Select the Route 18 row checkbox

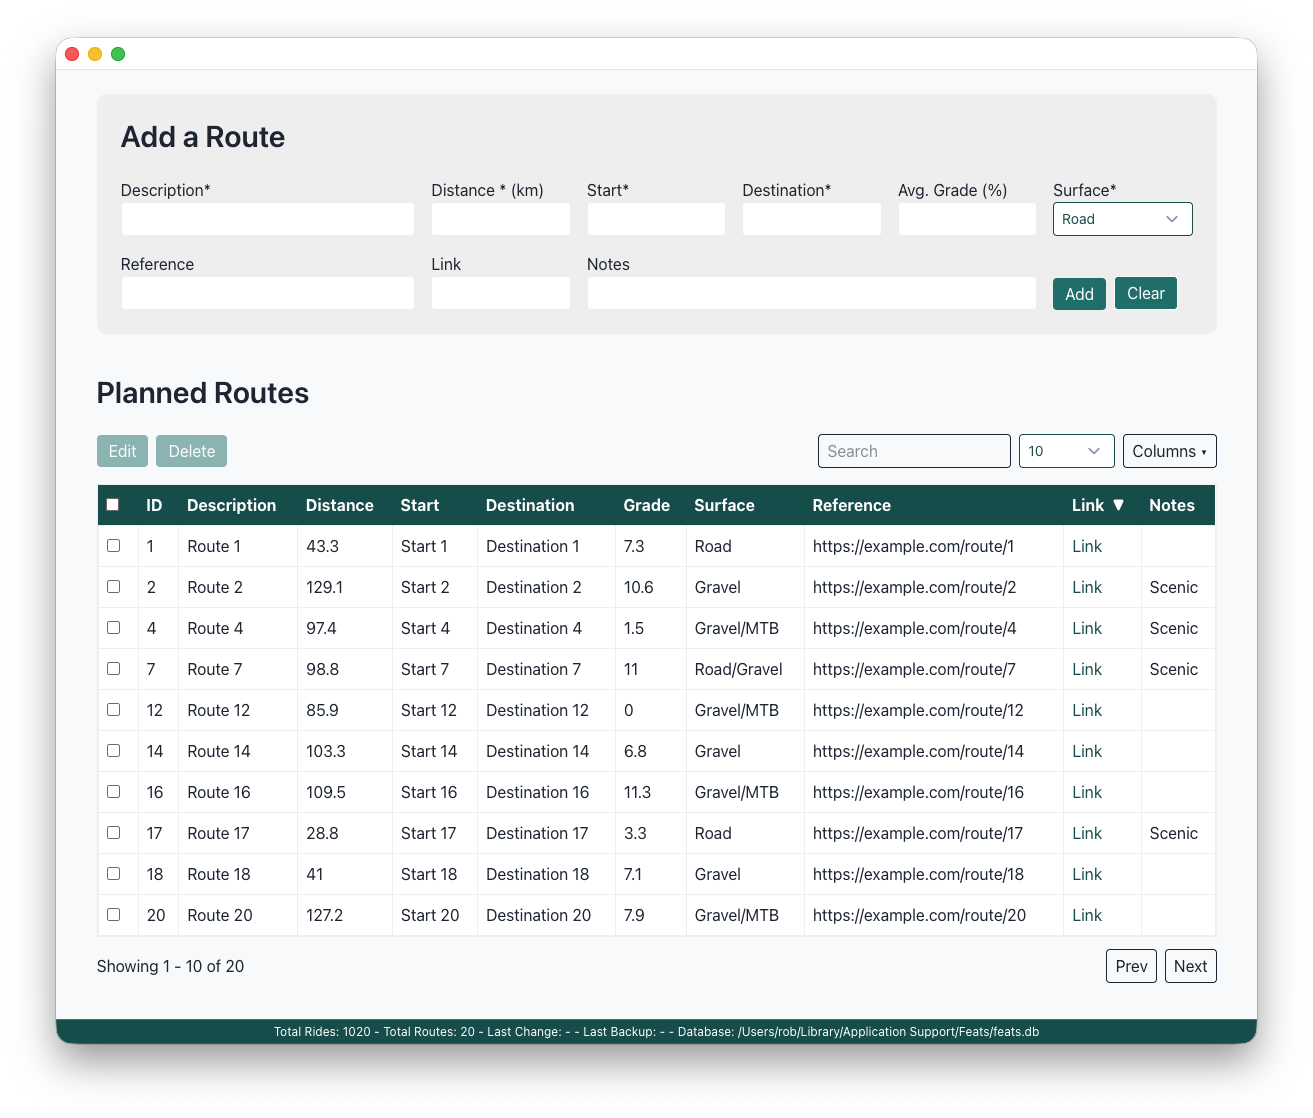tap(113, 874)
